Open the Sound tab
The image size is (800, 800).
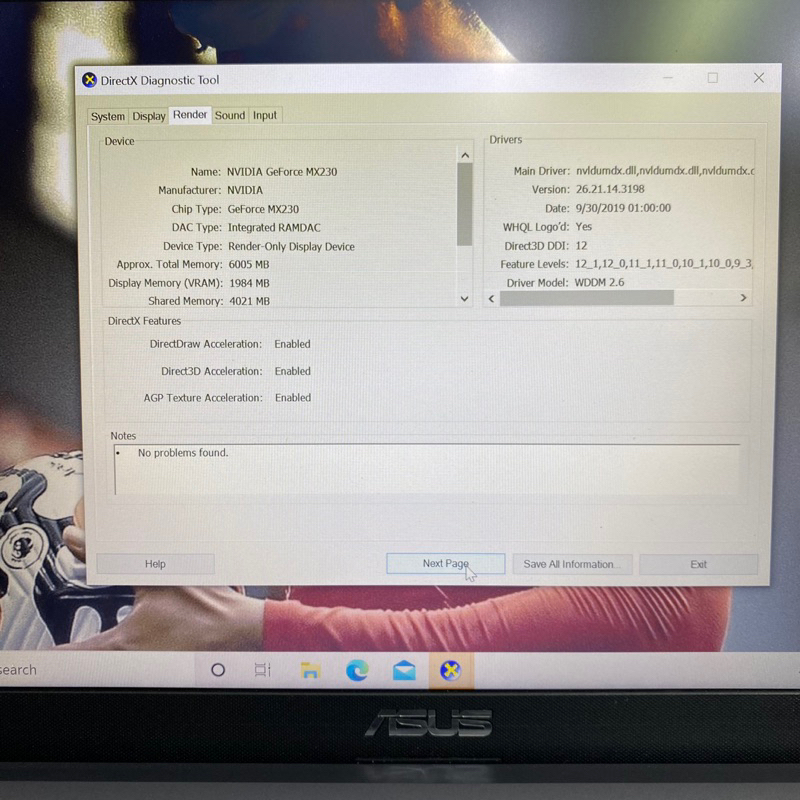point(230,115)
